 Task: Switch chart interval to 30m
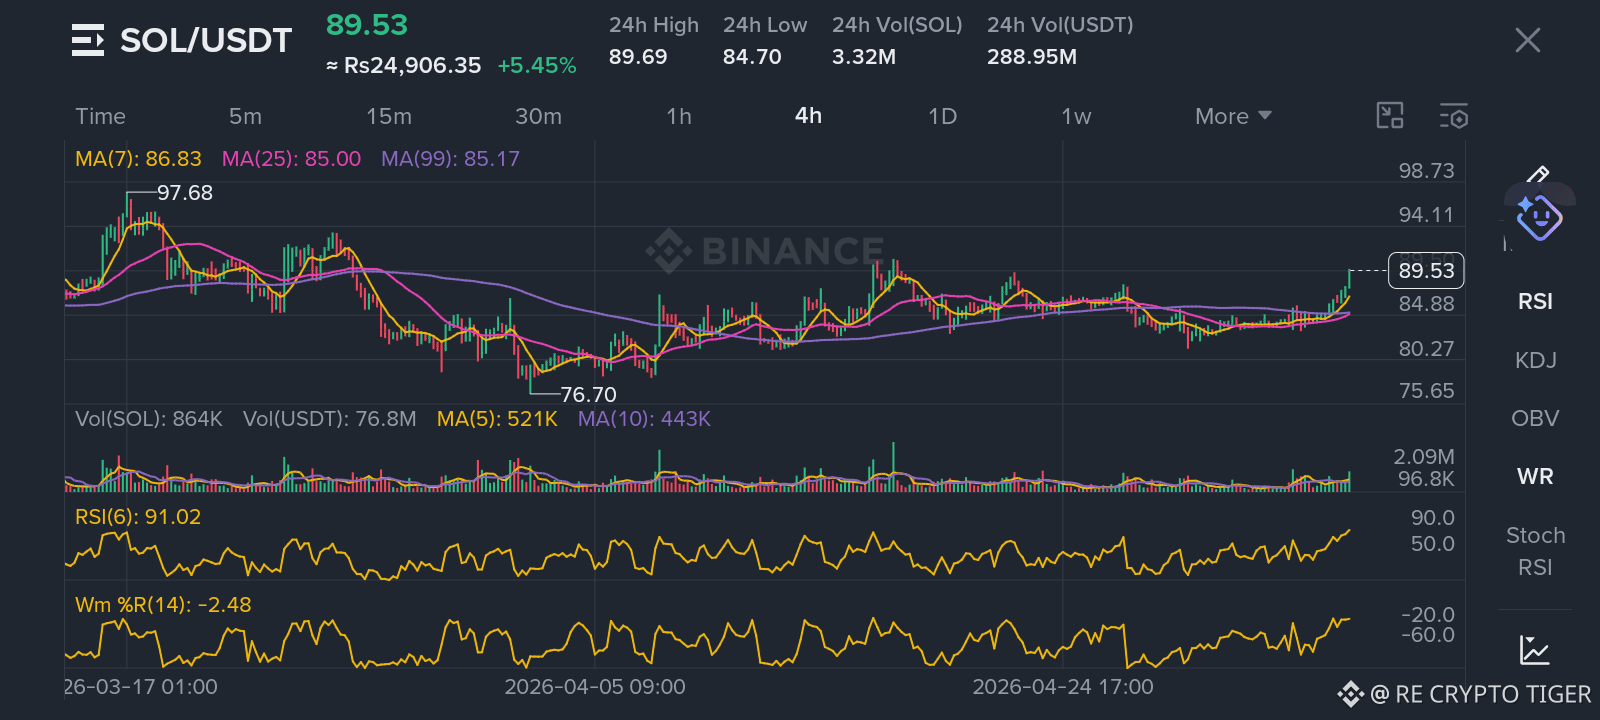tap(538, 116)
